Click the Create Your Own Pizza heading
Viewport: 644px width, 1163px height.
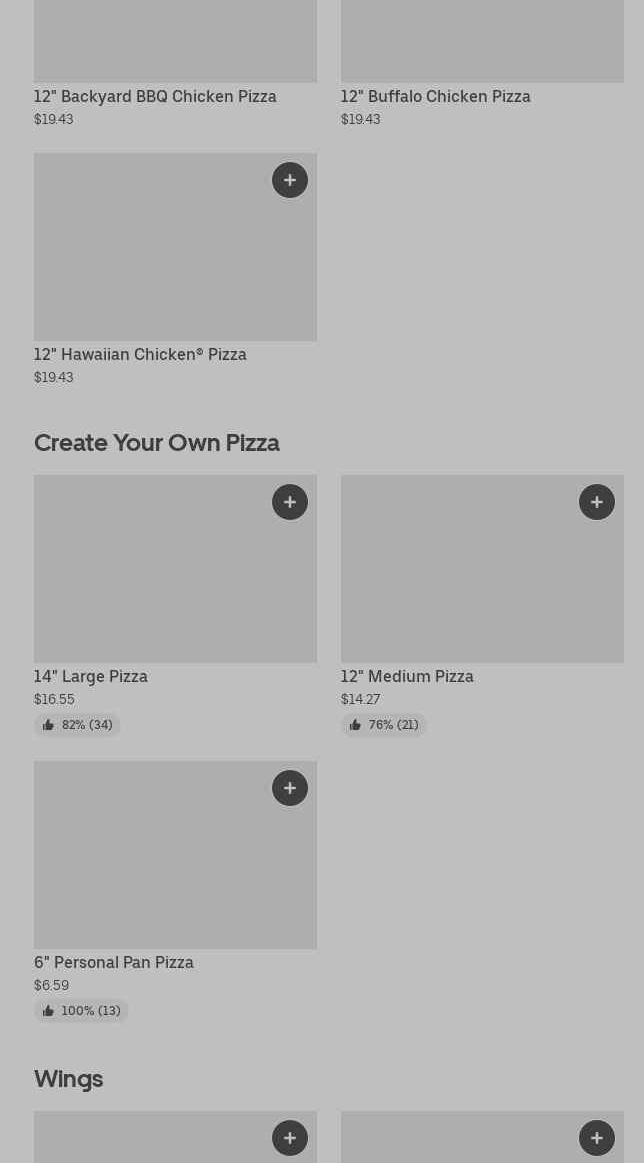(x=157, y=442)
